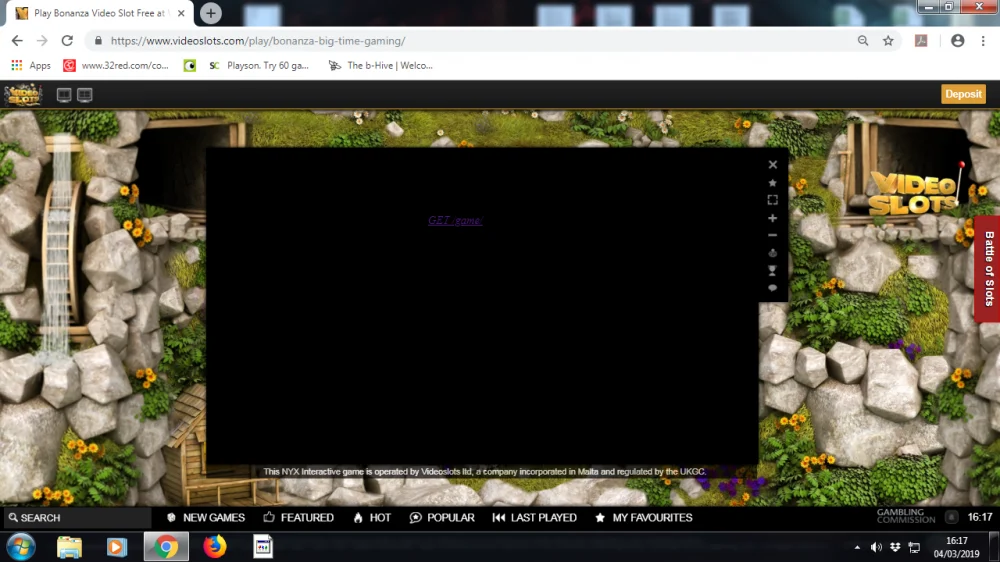Click the browser forward arrow
The width and height of the screenshot is (1000, 562).
click(42, 41)
